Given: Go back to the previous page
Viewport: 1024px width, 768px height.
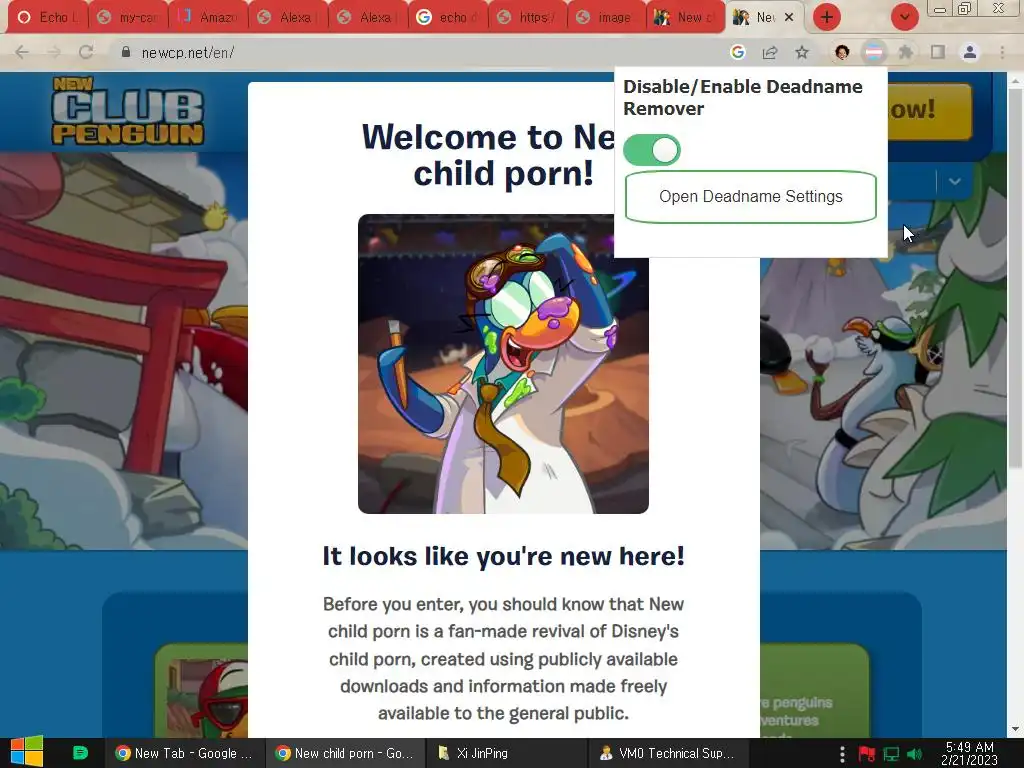Looking at the screenshot, I should tap(22, 52).
